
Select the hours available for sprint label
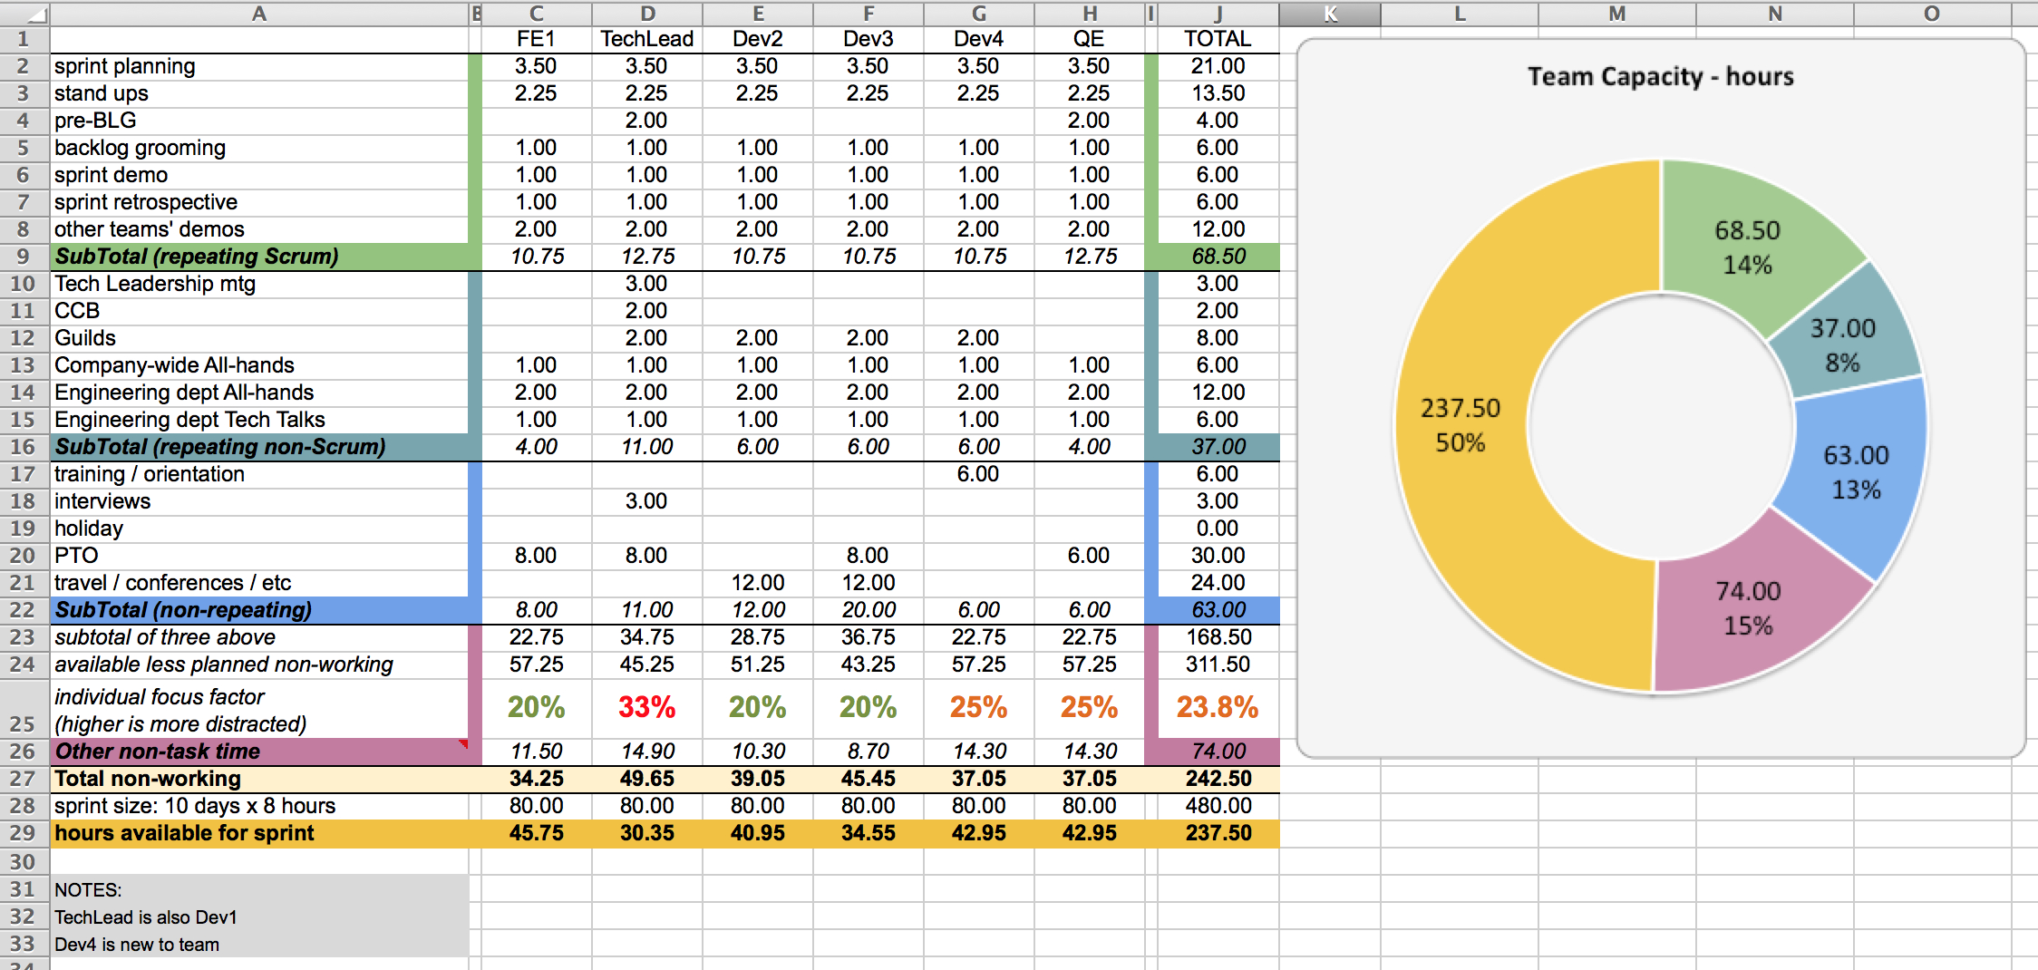click(x=183, y=833)
